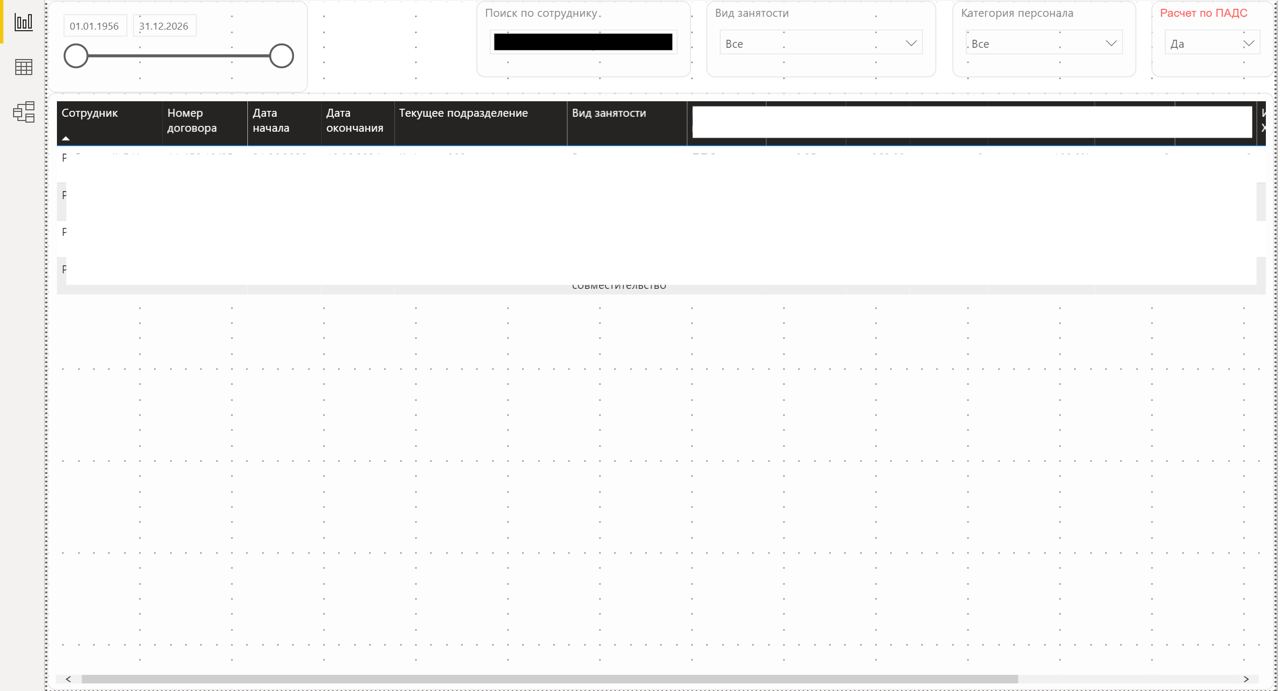Click the employee search input box

[x=583, y=42]
